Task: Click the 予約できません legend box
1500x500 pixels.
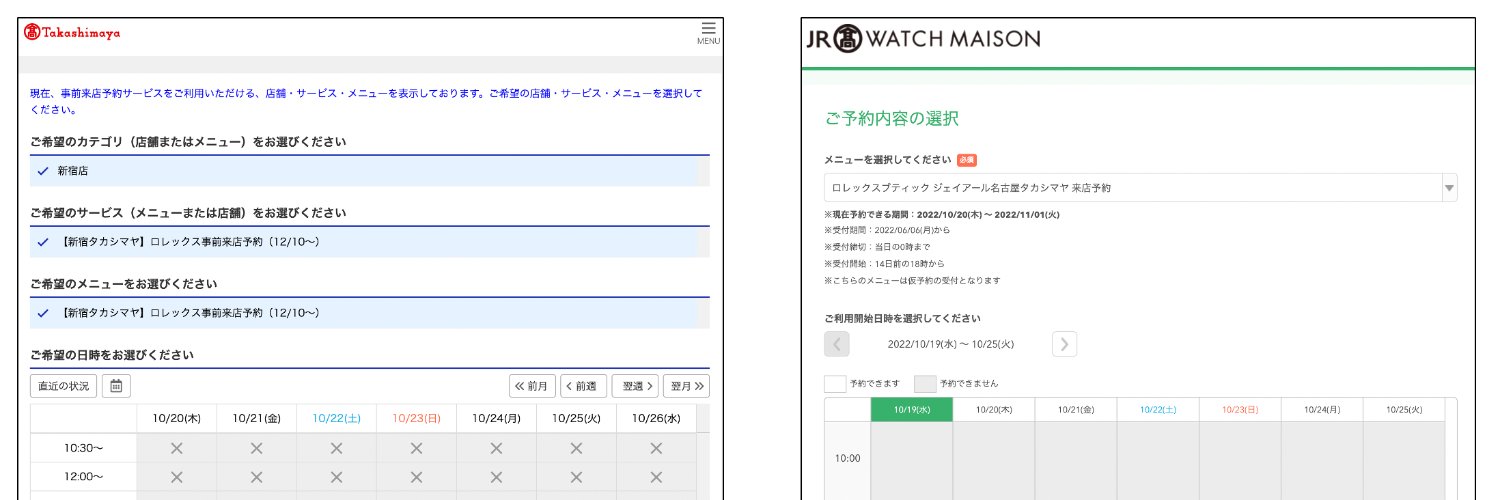Action: pos(926,383)
